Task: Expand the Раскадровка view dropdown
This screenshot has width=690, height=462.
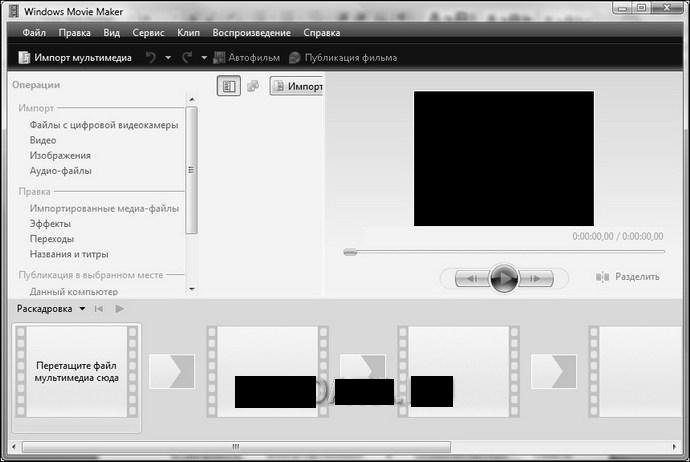Action: click(x=82, y=309)
